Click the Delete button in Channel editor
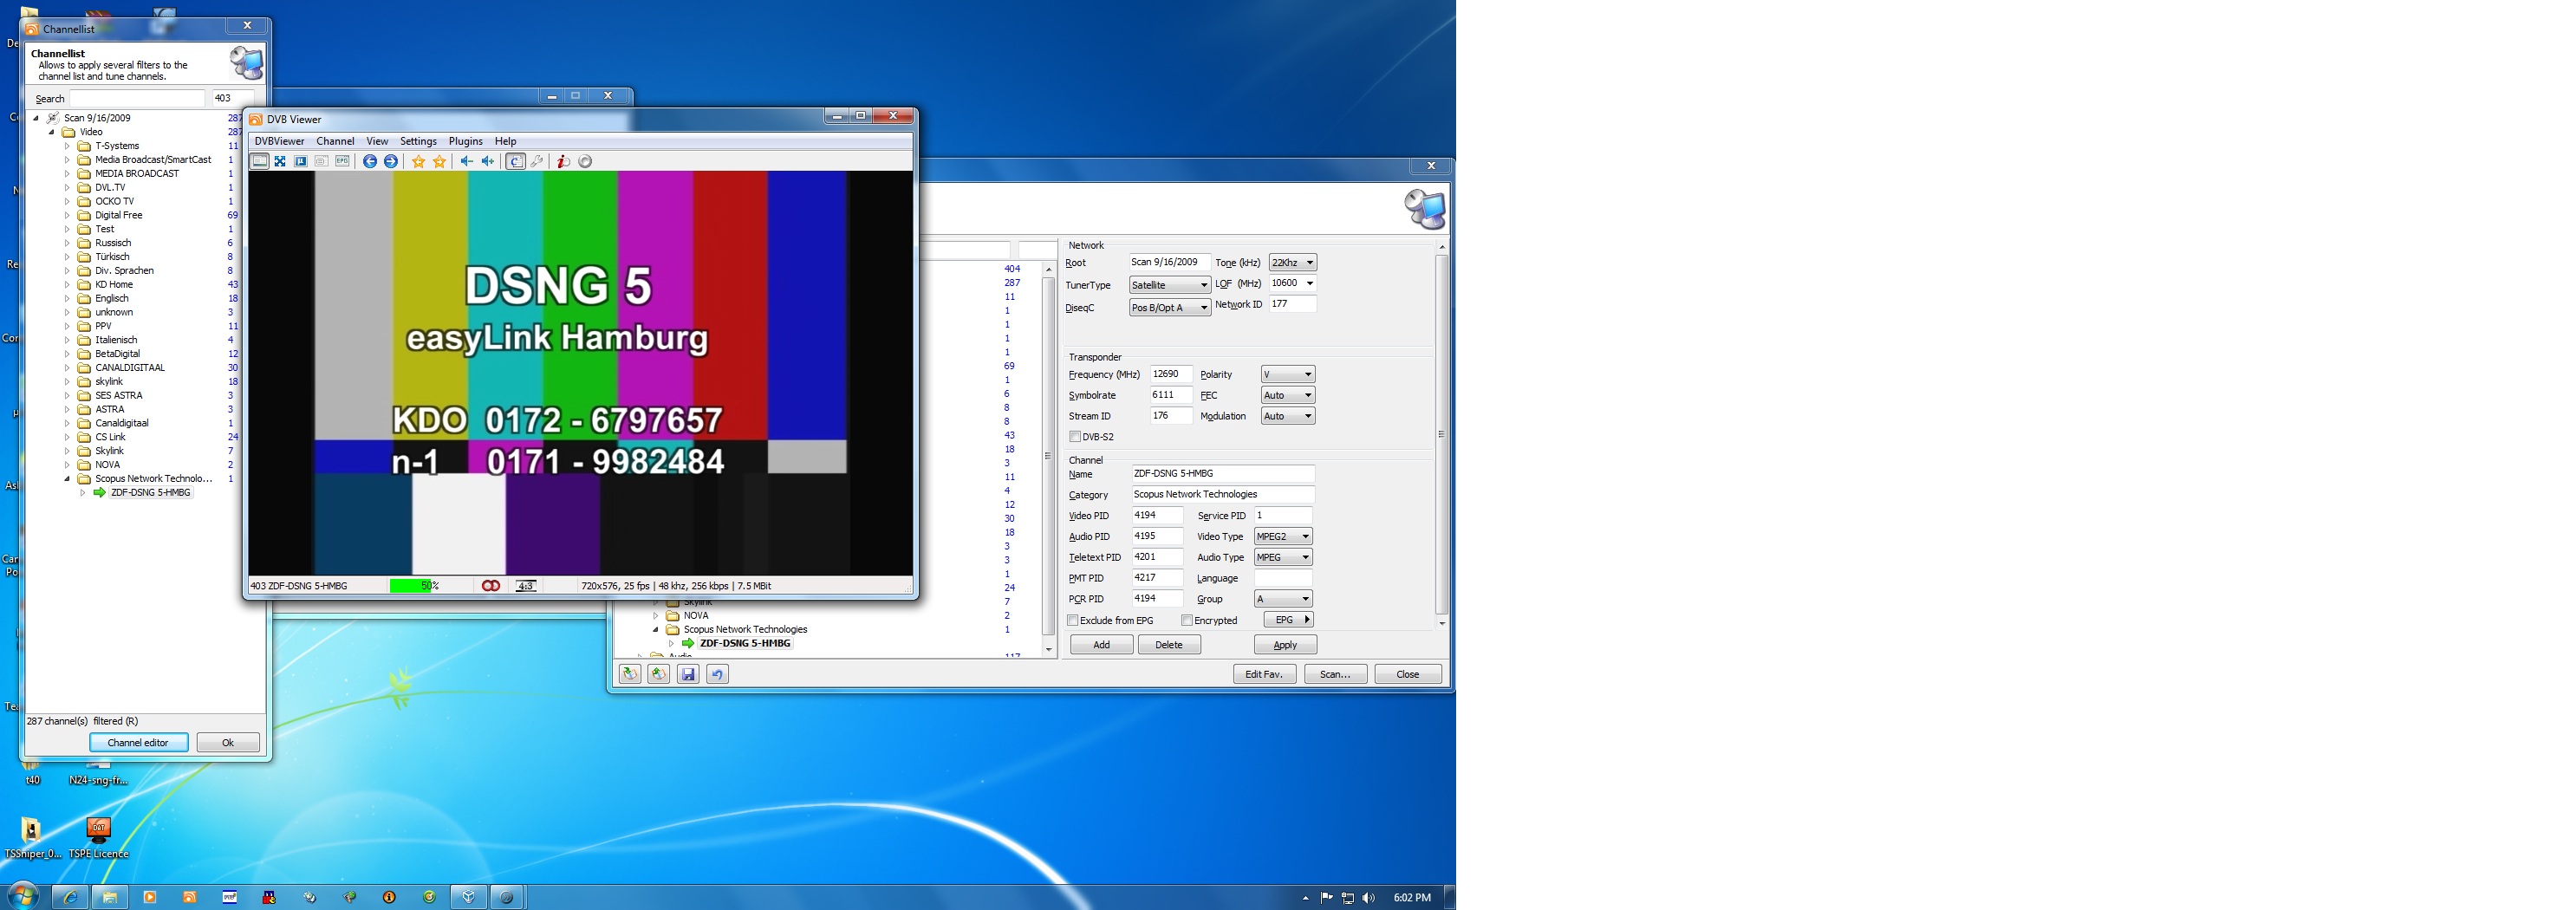This screenshot has height=910, width=2576. coord(1169,645)
